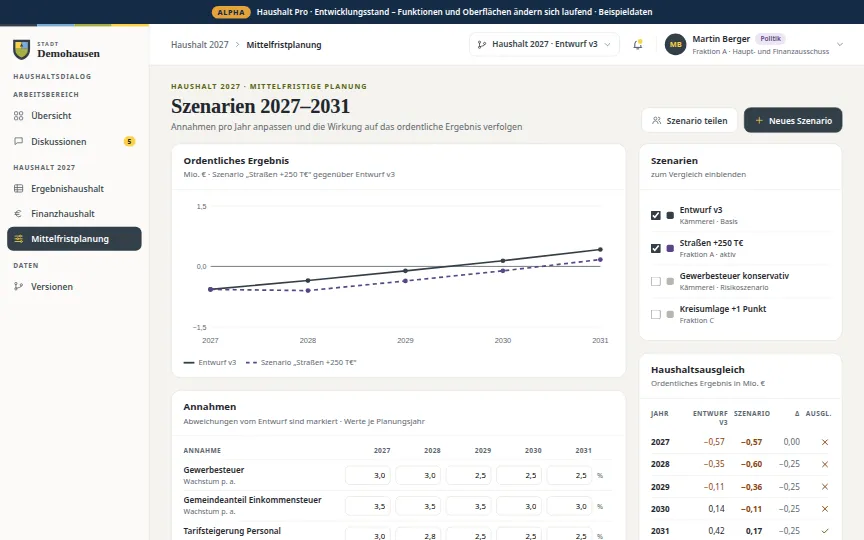Viewport: 864px width, 540px height.
Task: Click the gray Gewerbesteuer konservativ swatch
Action: point(670,282)
